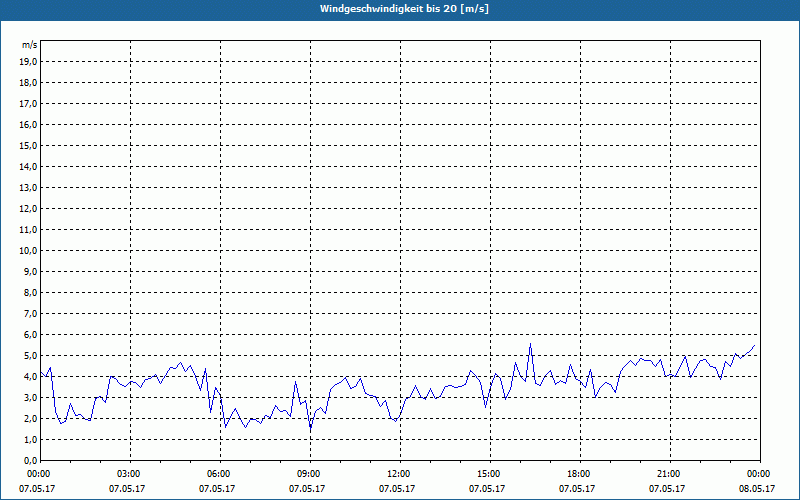Select the 3,0 y-axis label

30,397
